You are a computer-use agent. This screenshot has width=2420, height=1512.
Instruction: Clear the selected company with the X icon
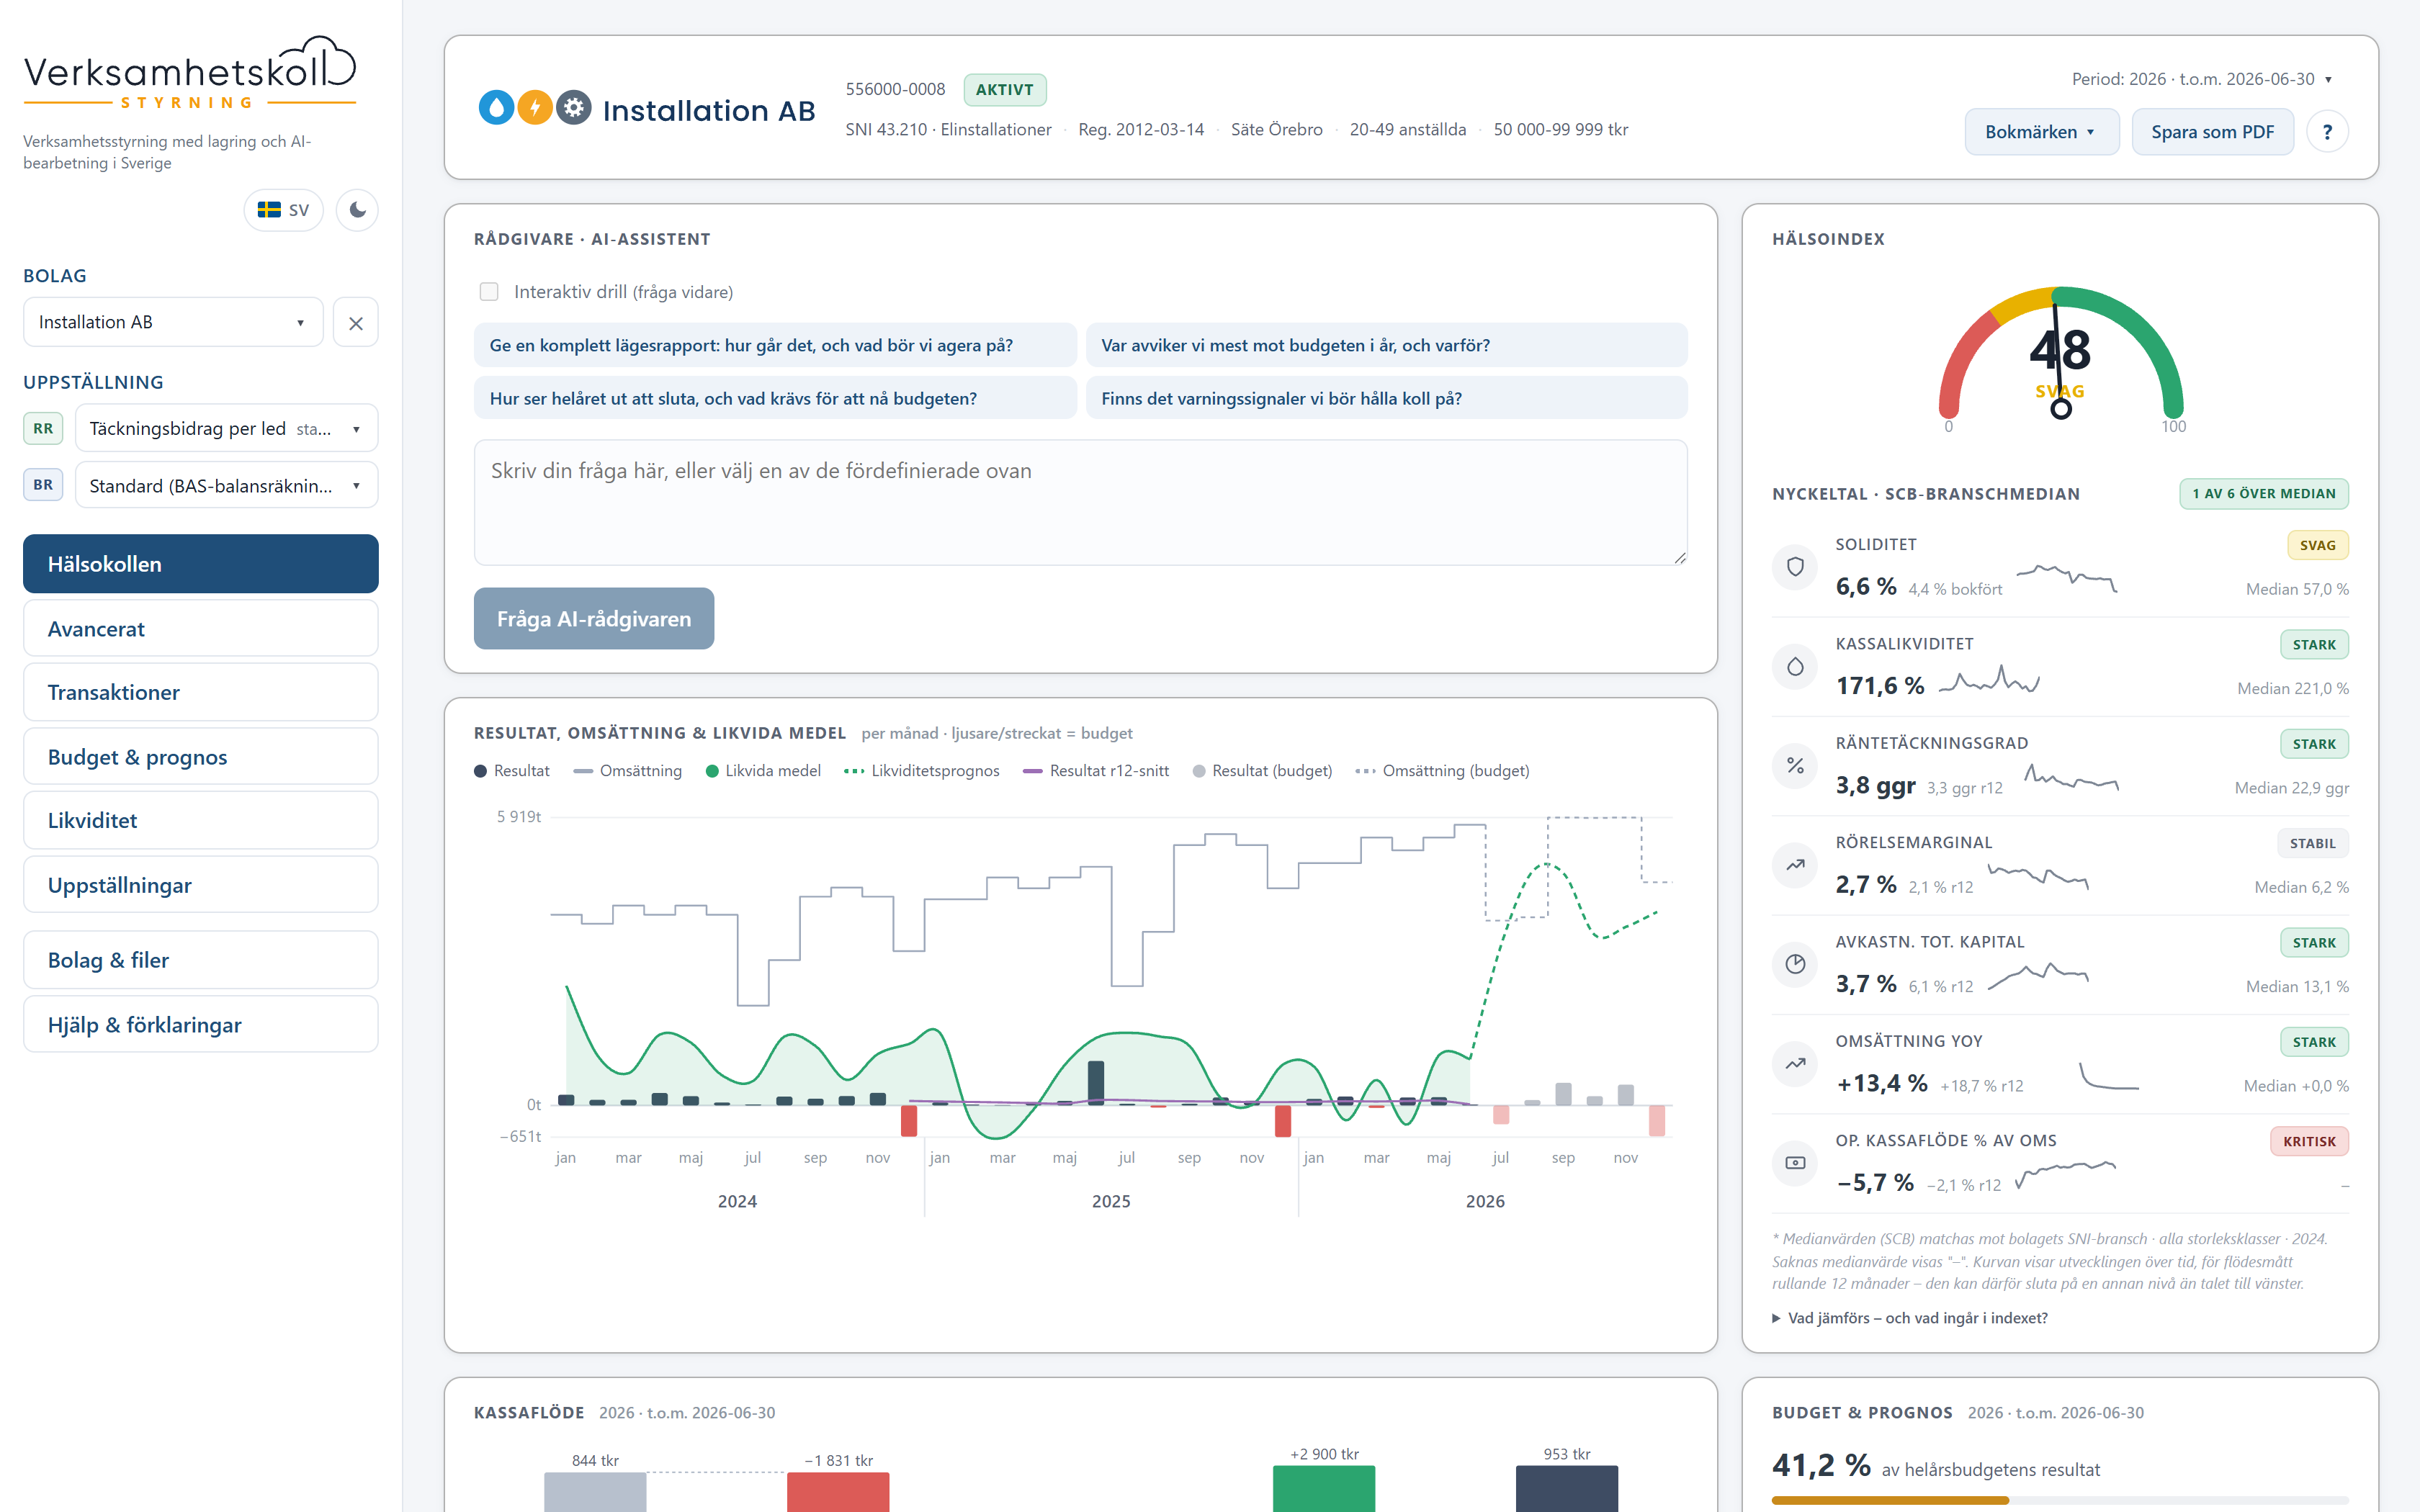355,323
